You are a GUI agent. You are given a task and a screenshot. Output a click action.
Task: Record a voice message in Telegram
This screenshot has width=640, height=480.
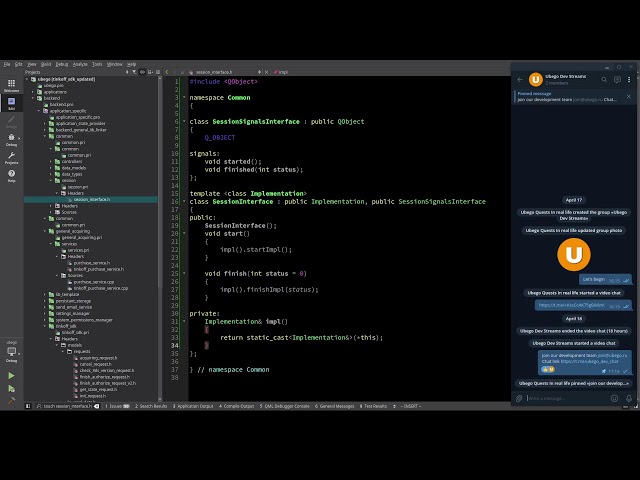[x=629, y=398]
